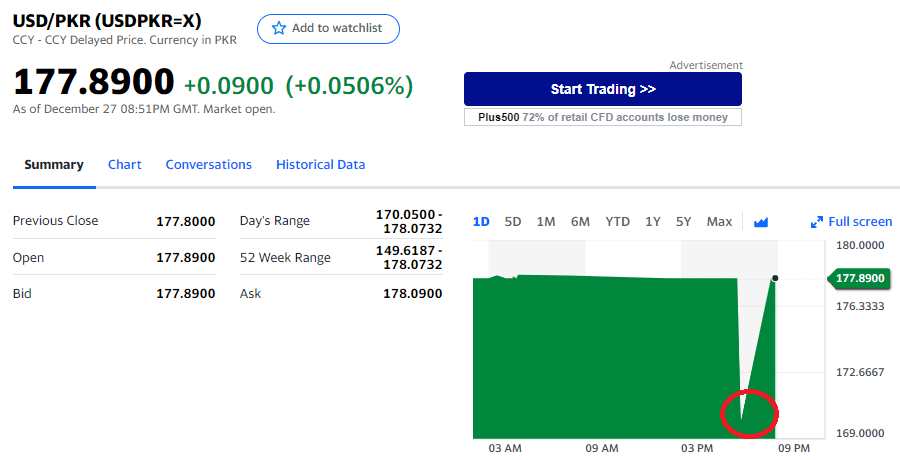Switch chart range to 1M
900x460 pixels.
click(546, 222)
